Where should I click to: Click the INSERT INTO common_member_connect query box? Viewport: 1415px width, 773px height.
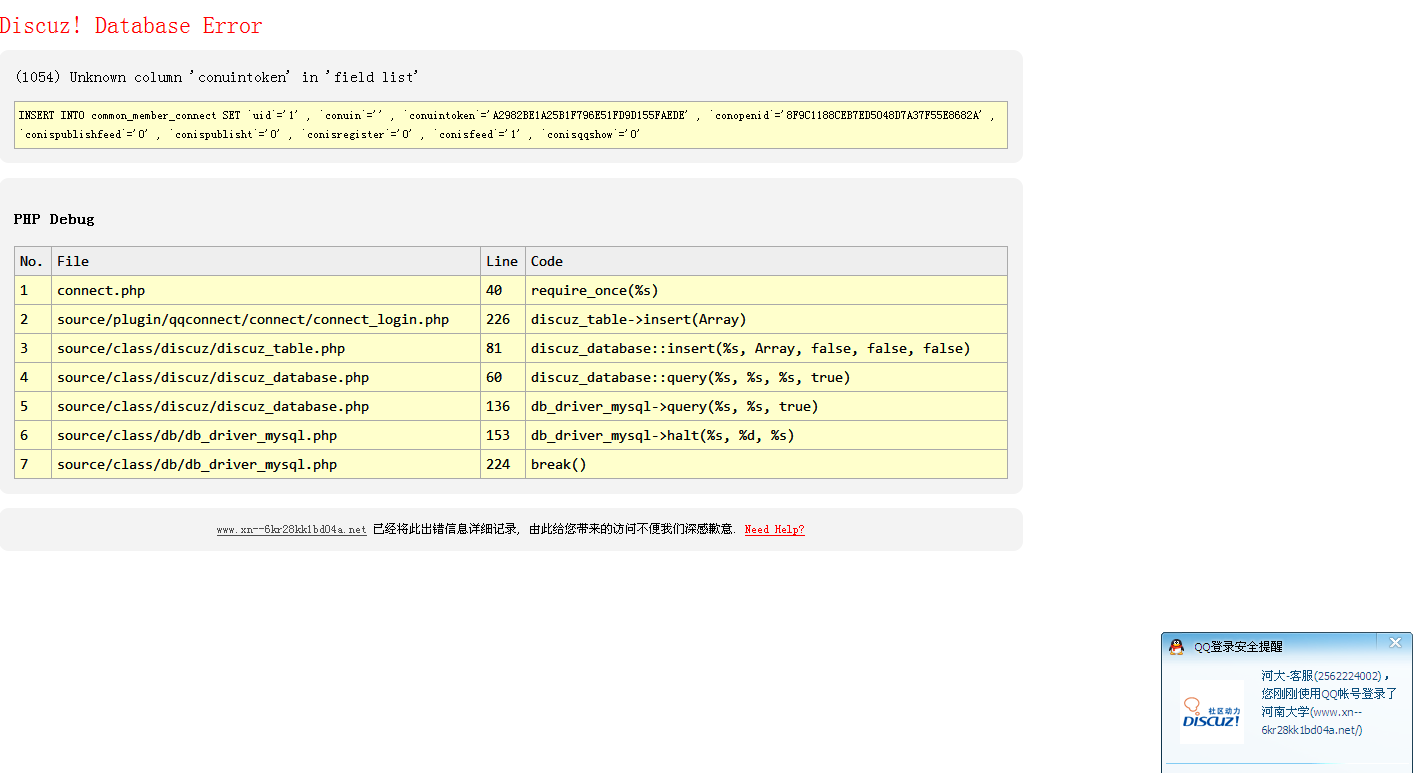(x=511, y=125)
